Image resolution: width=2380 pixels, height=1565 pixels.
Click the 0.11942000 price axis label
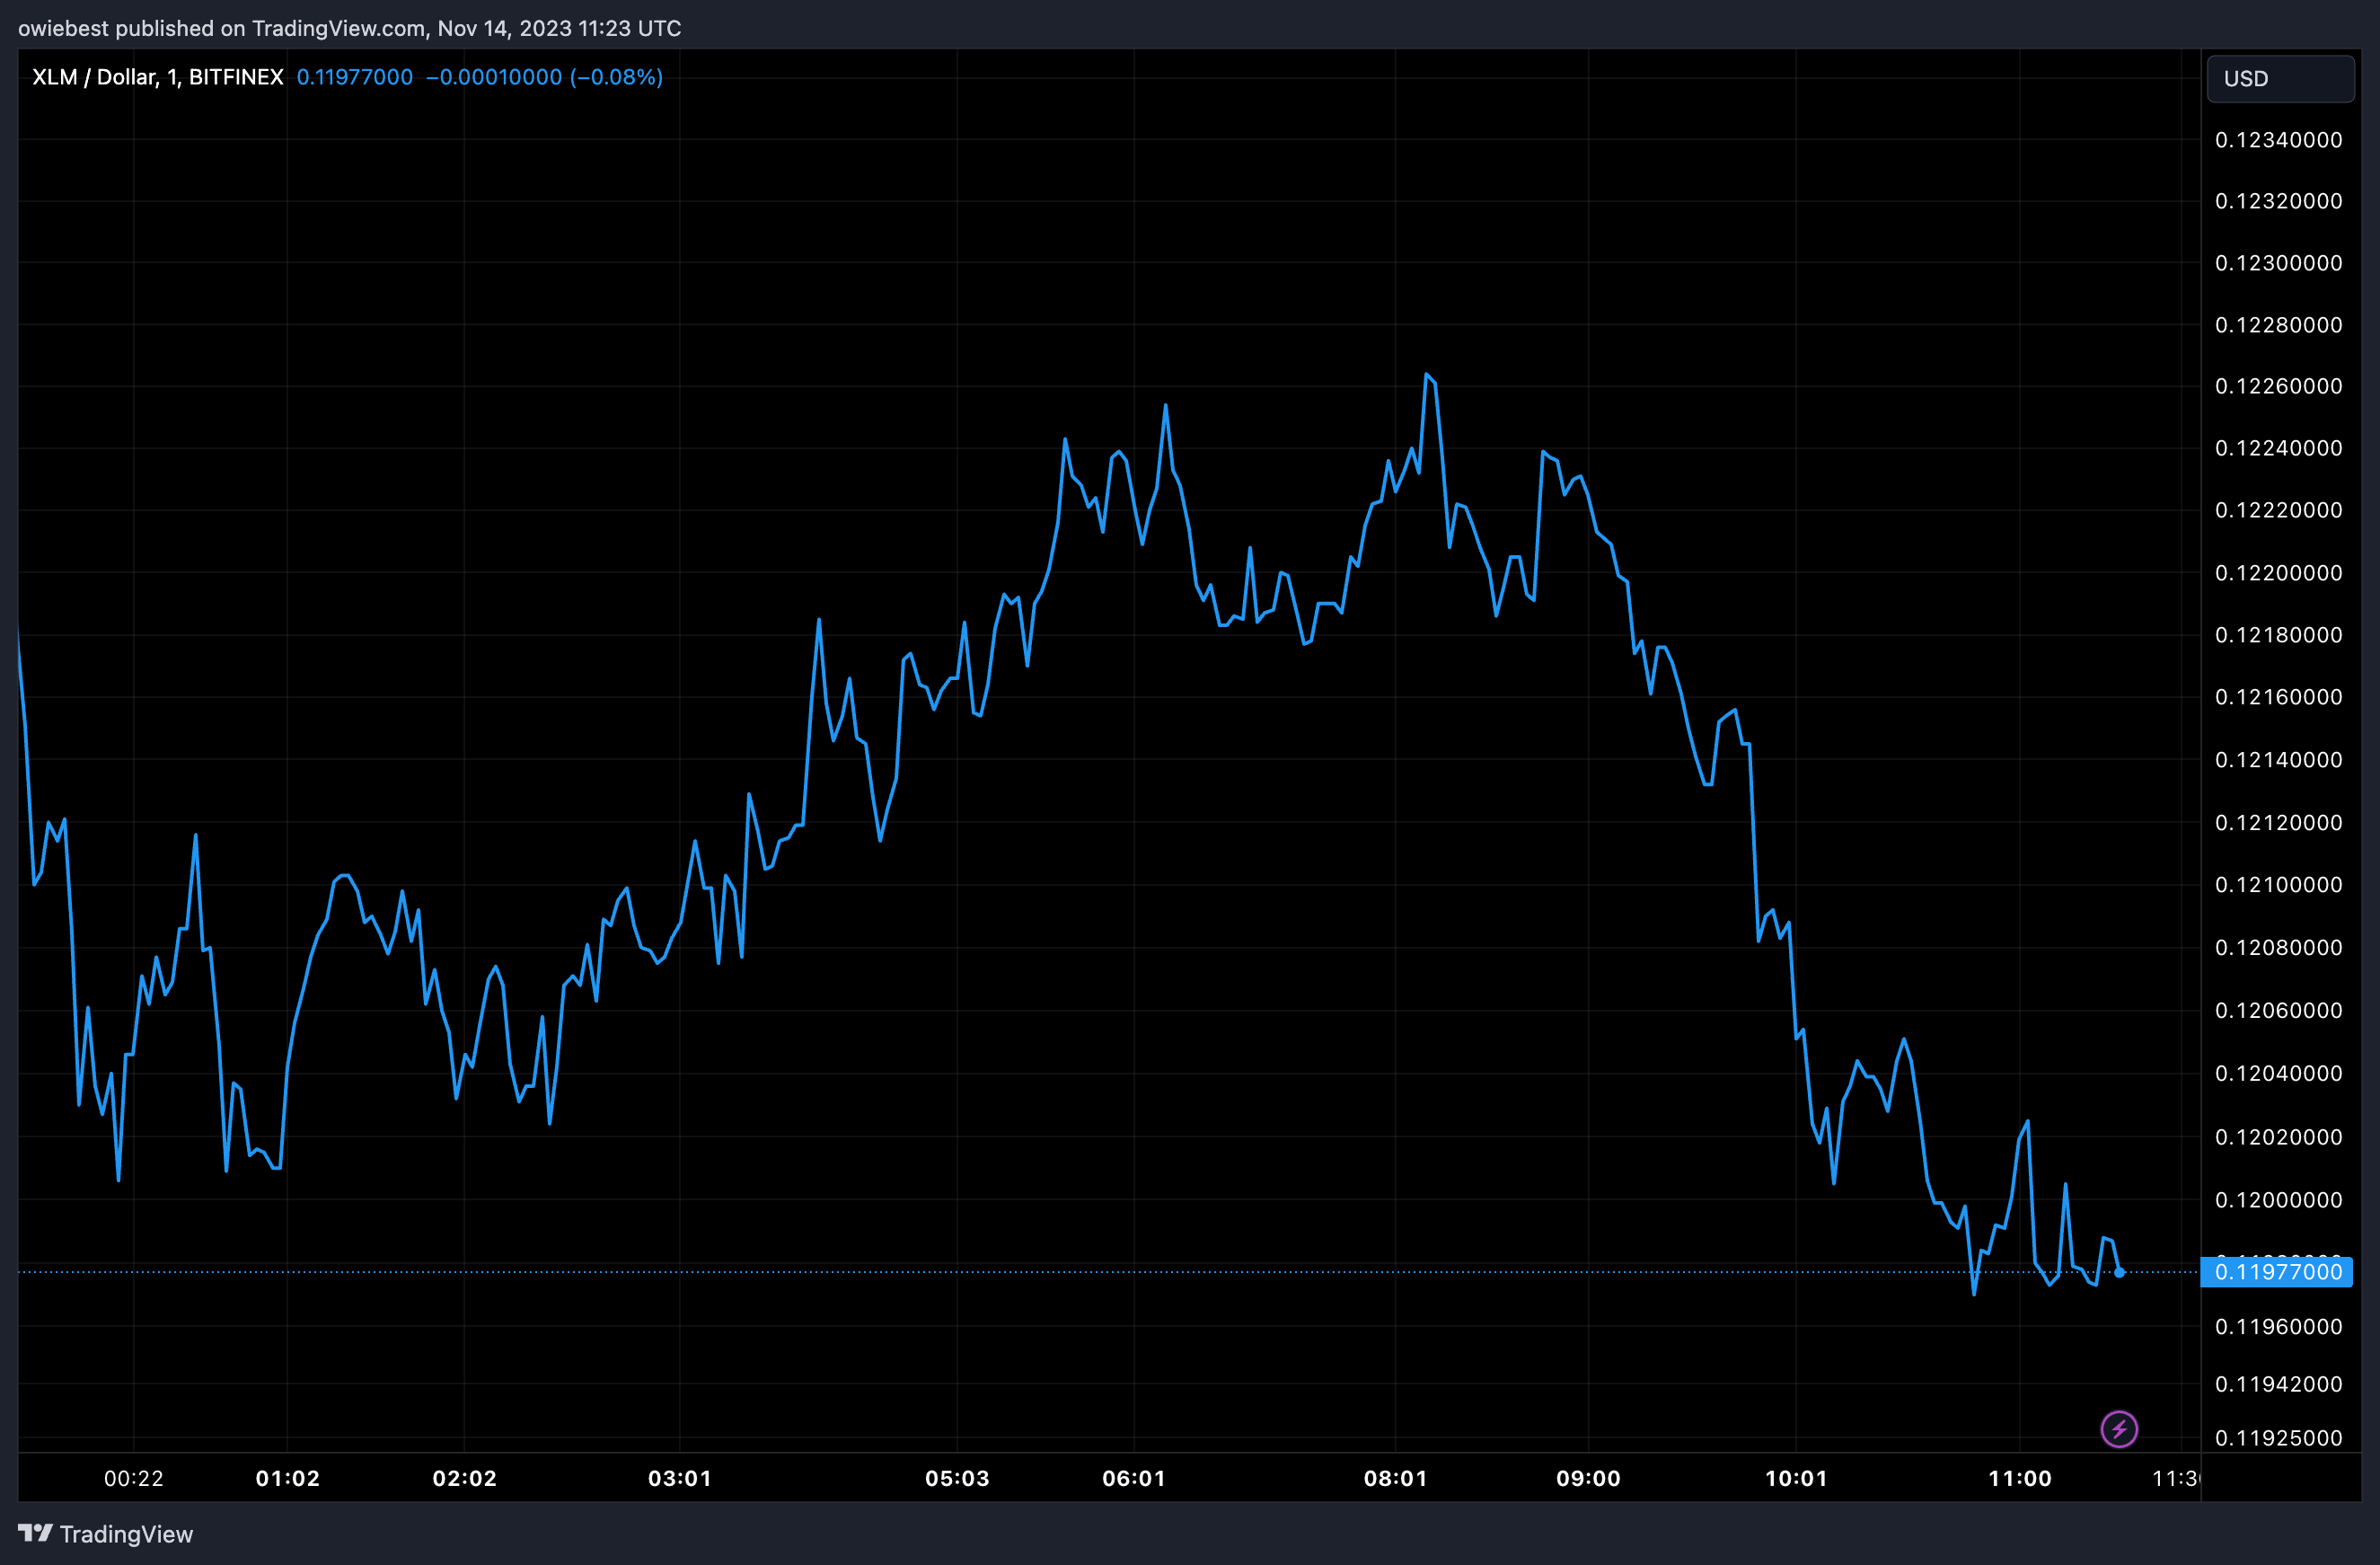2279,1385
